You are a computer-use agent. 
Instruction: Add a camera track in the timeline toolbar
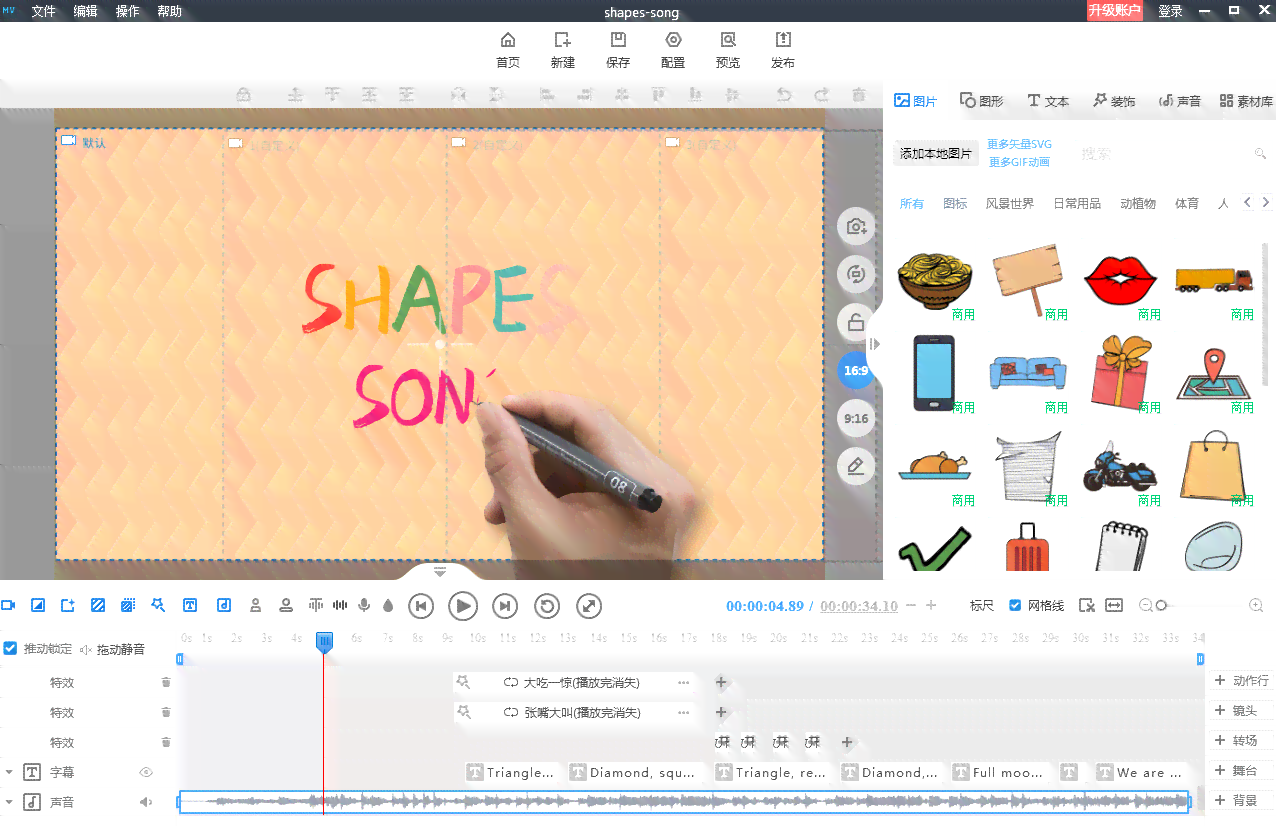click(9, 605)
